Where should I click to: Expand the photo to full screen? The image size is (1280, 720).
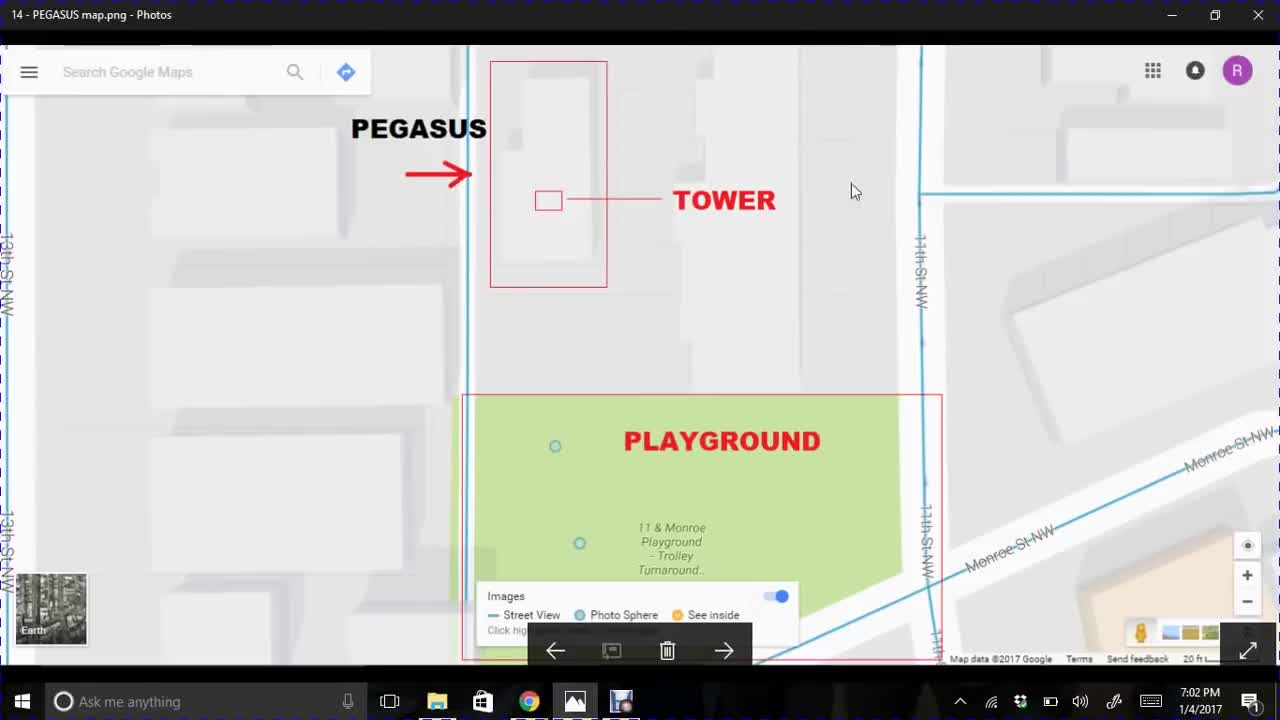1248,651
